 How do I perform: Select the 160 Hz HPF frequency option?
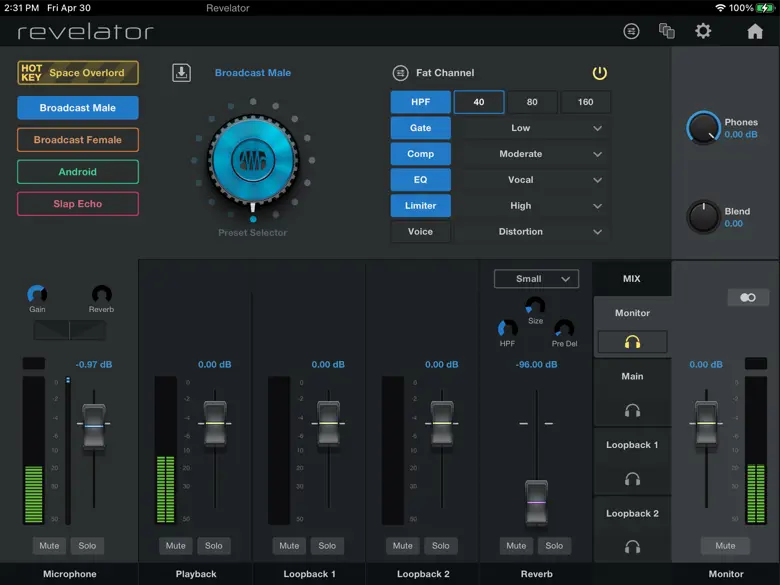(585, 102)
